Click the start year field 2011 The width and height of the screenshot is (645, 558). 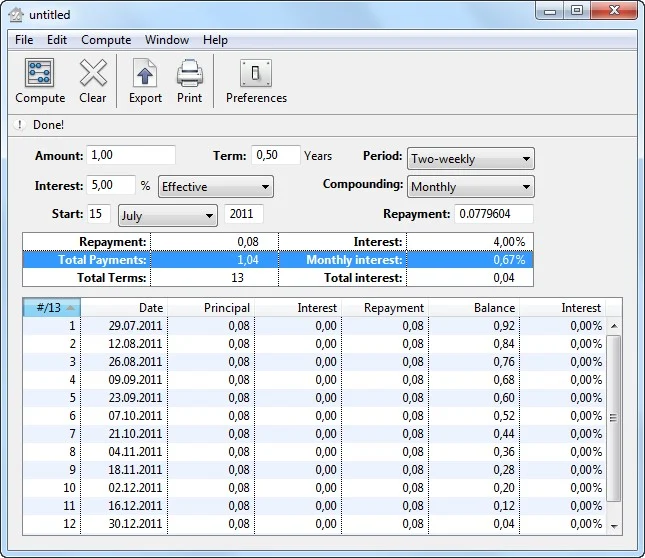click(x=244, y=214)
